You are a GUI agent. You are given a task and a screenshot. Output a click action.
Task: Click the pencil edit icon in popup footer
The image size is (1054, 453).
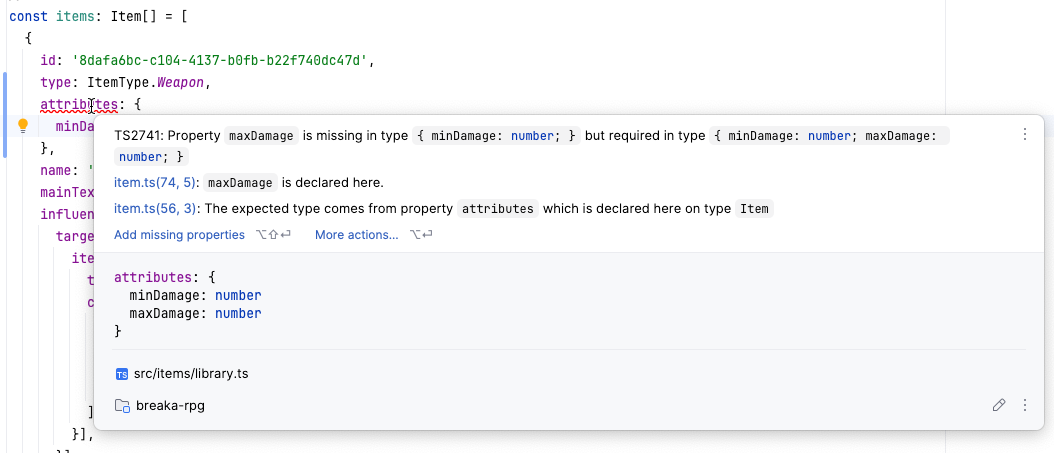coord(998,405)
